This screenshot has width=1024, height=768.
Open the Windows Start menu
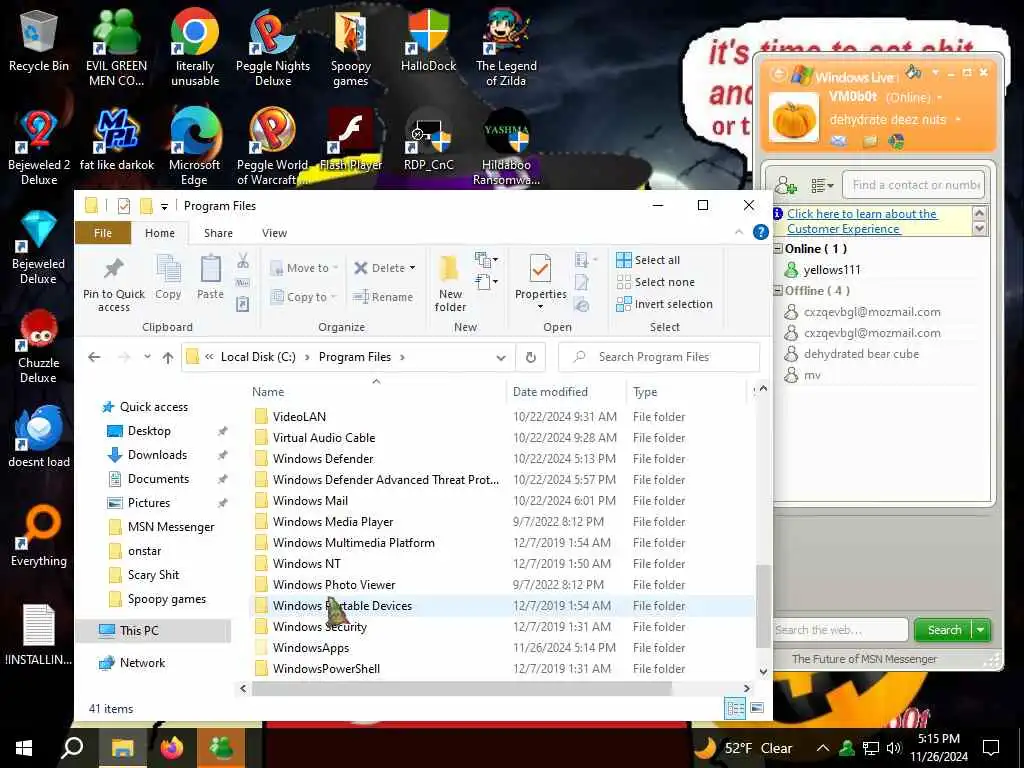24,748
